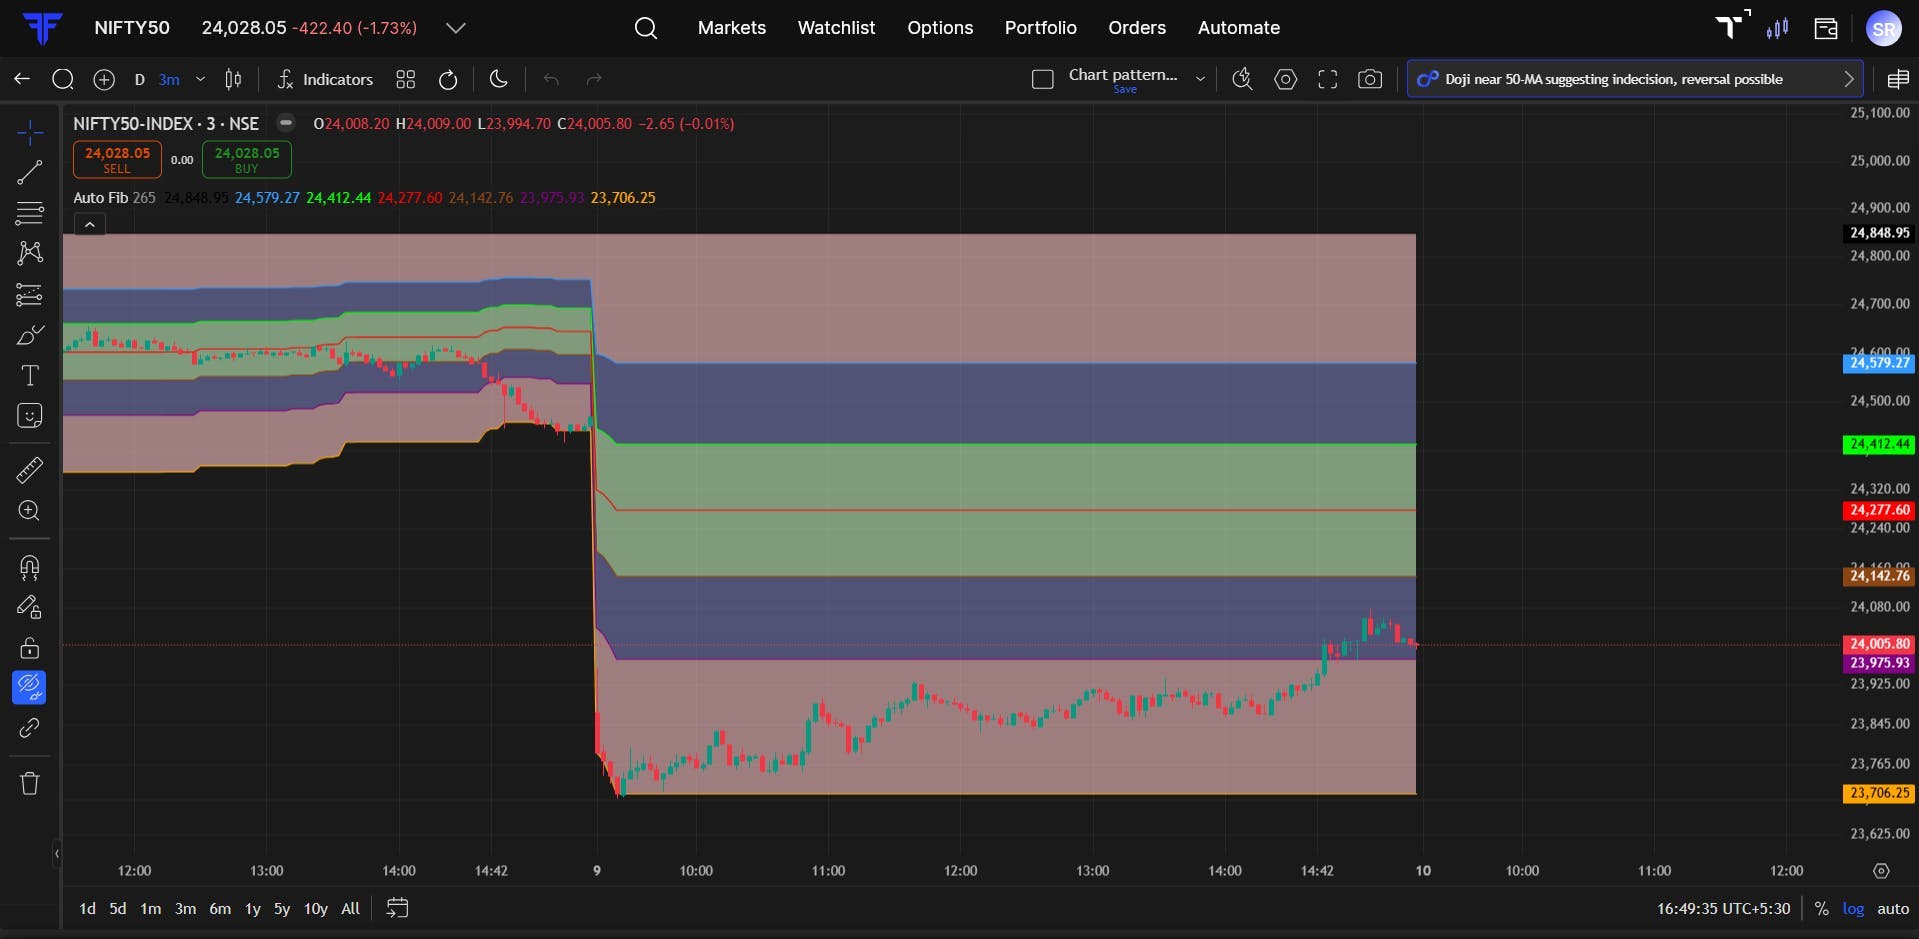Select the trend line drawing tool

pos(30,172)
